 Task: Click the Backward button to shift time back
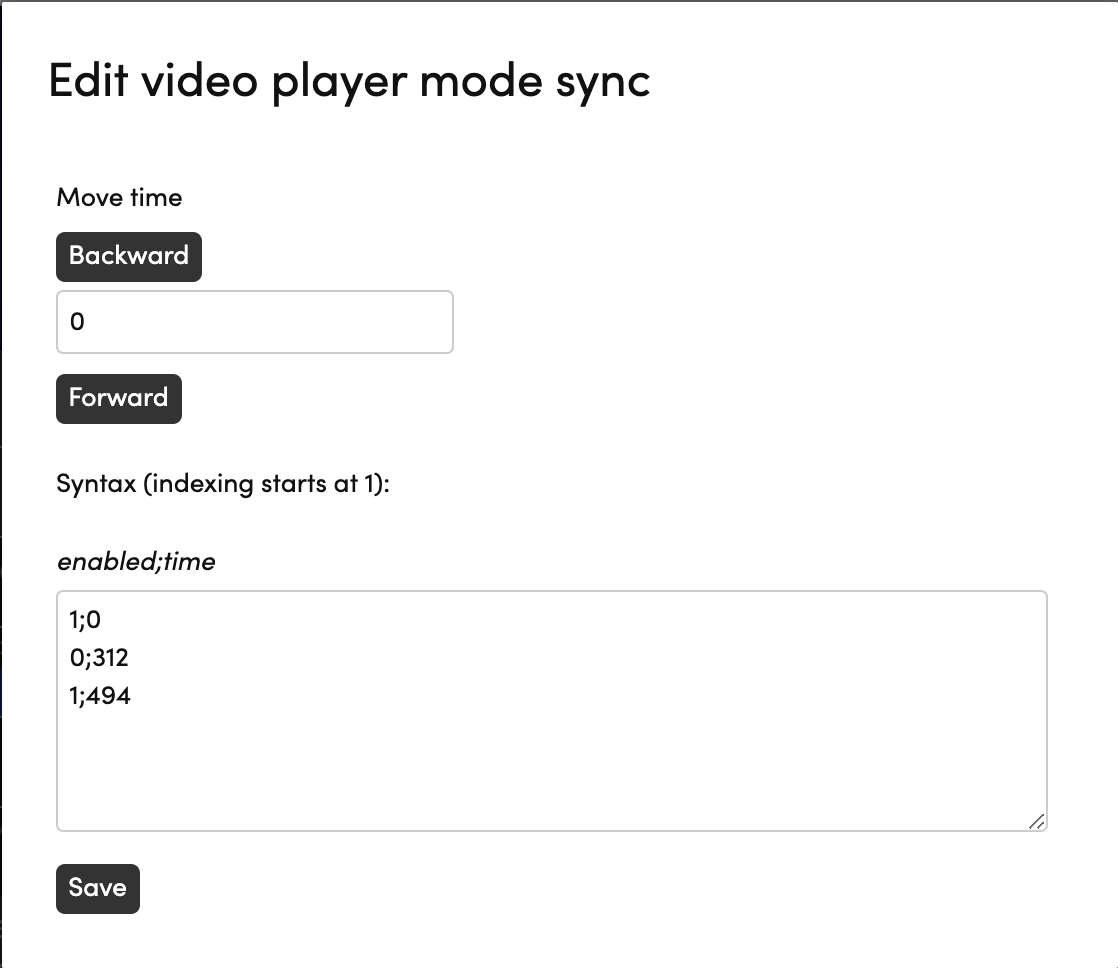[x=128, y=256]
